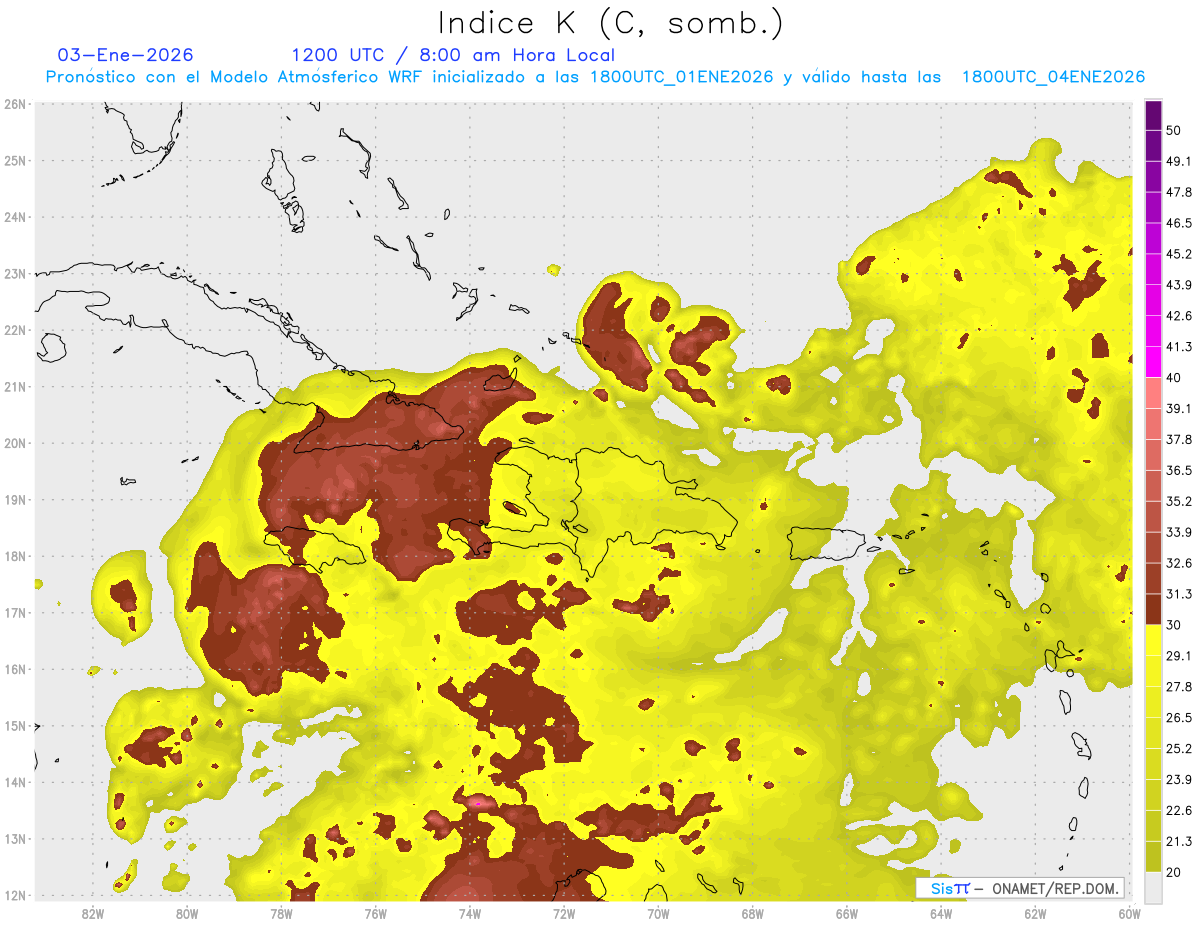The image size is (1200, 927).
Task: Click the "25N" latitude label
Action: click(15, 160)
